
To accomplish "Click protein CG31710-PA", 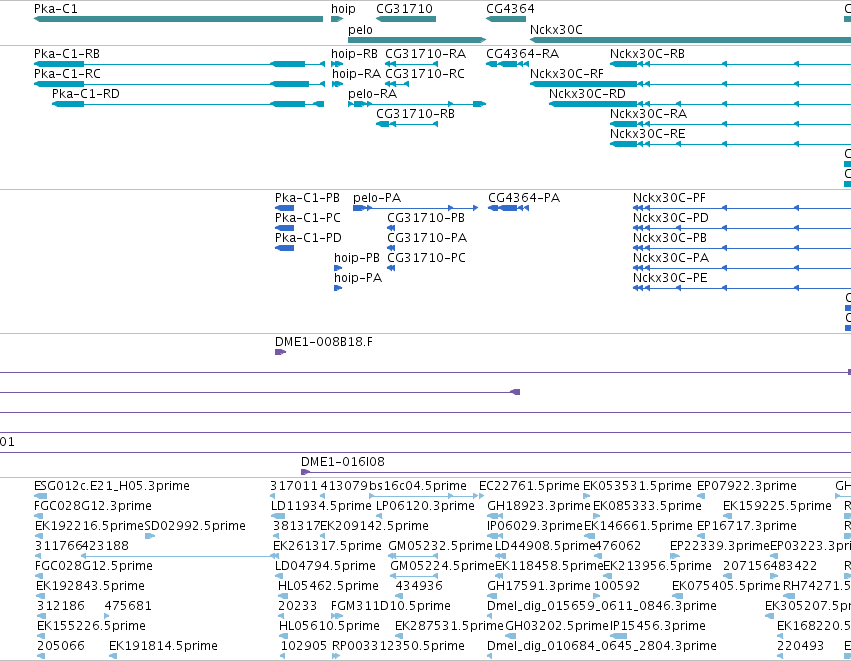I will pyautogui.click(x=391, y=248).
